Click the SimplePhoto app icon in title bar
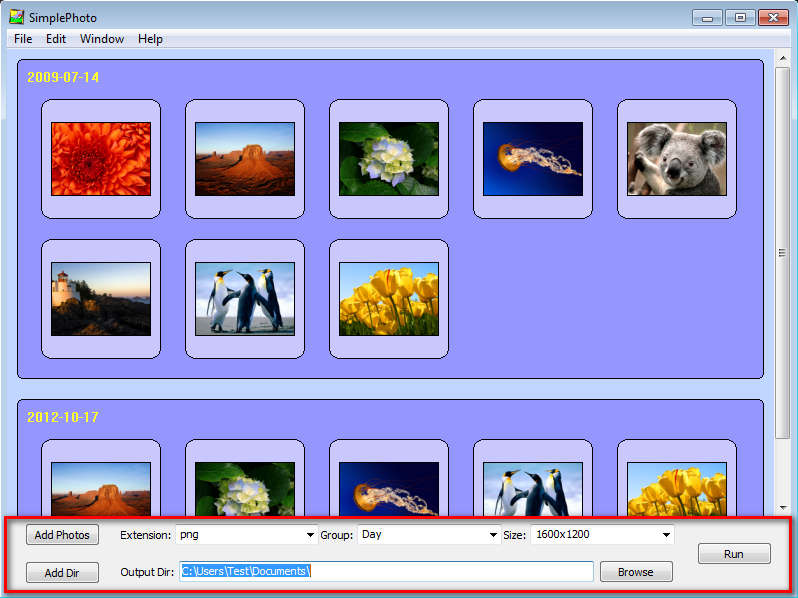The image size is (798, 598). coord(16,17)
